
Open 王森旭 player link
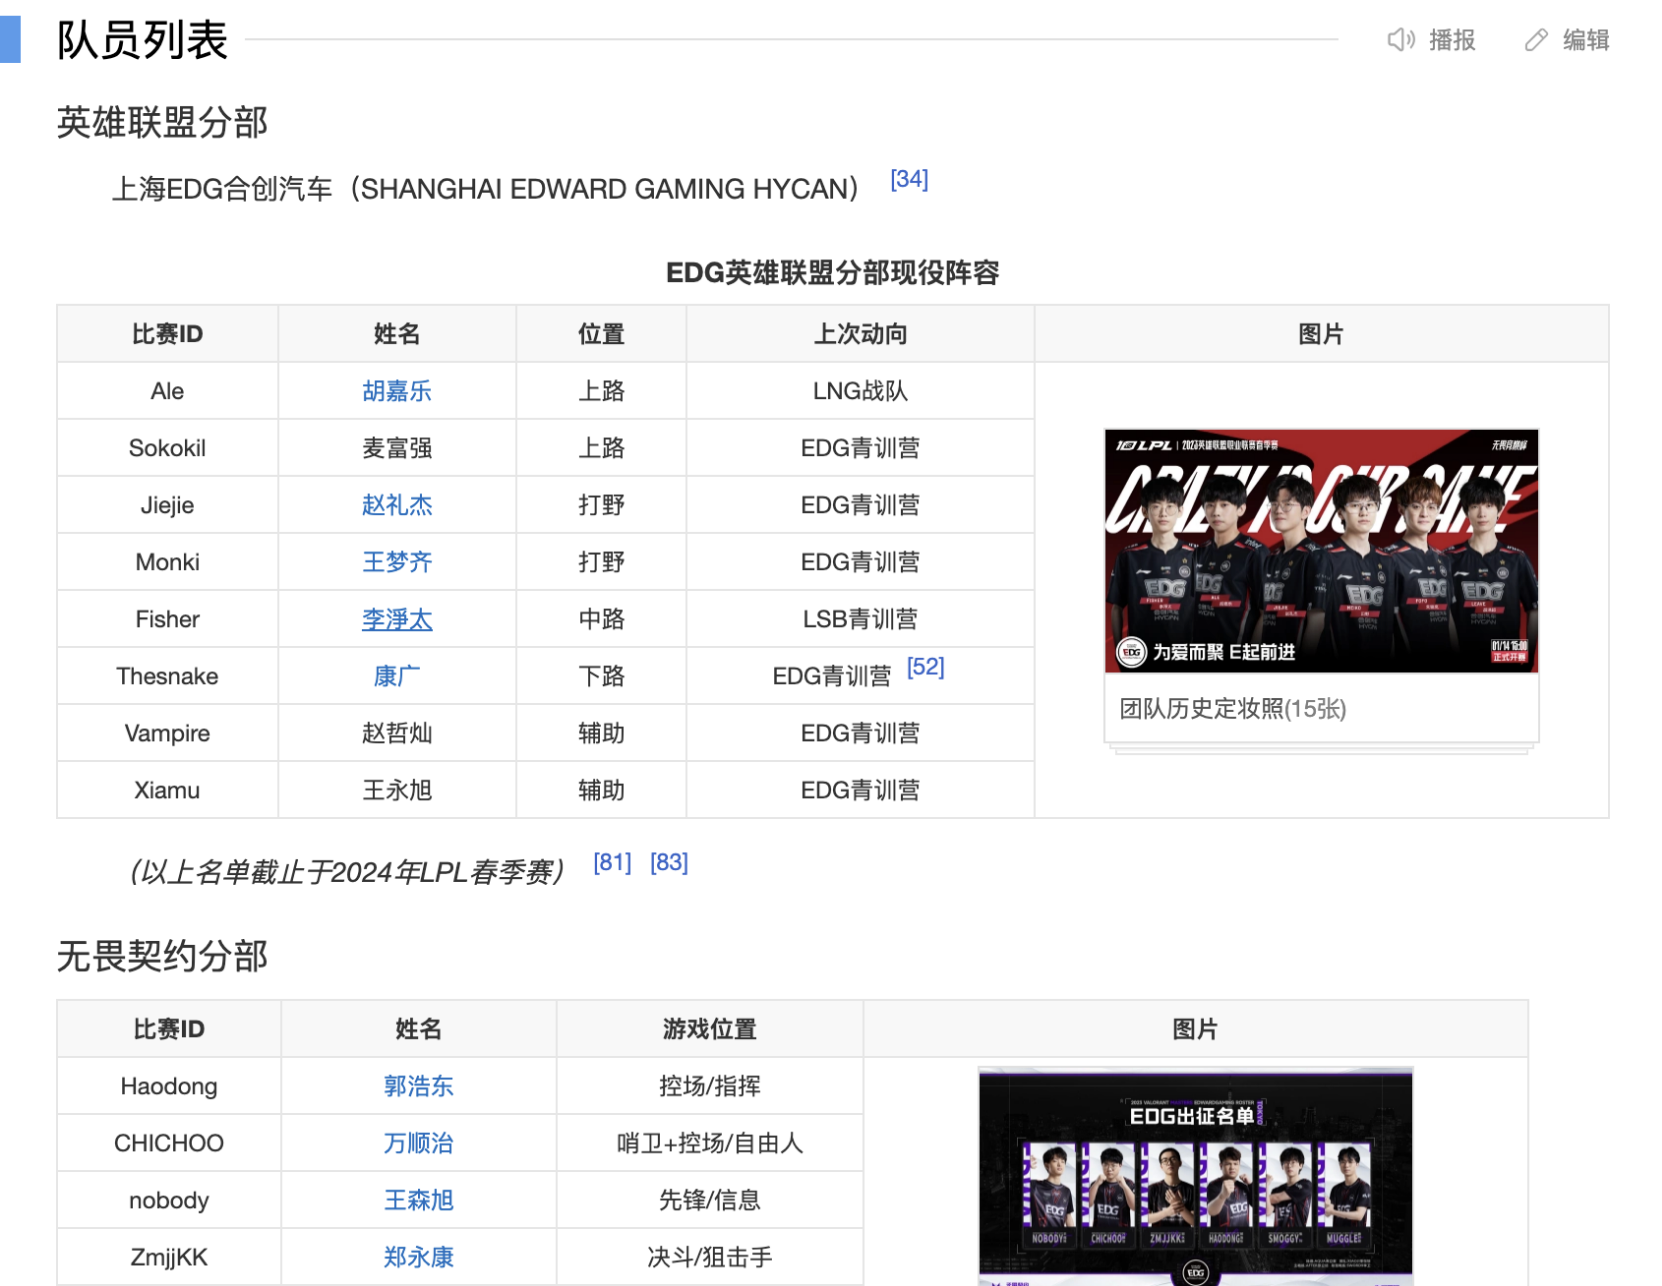click(418, 1200)
